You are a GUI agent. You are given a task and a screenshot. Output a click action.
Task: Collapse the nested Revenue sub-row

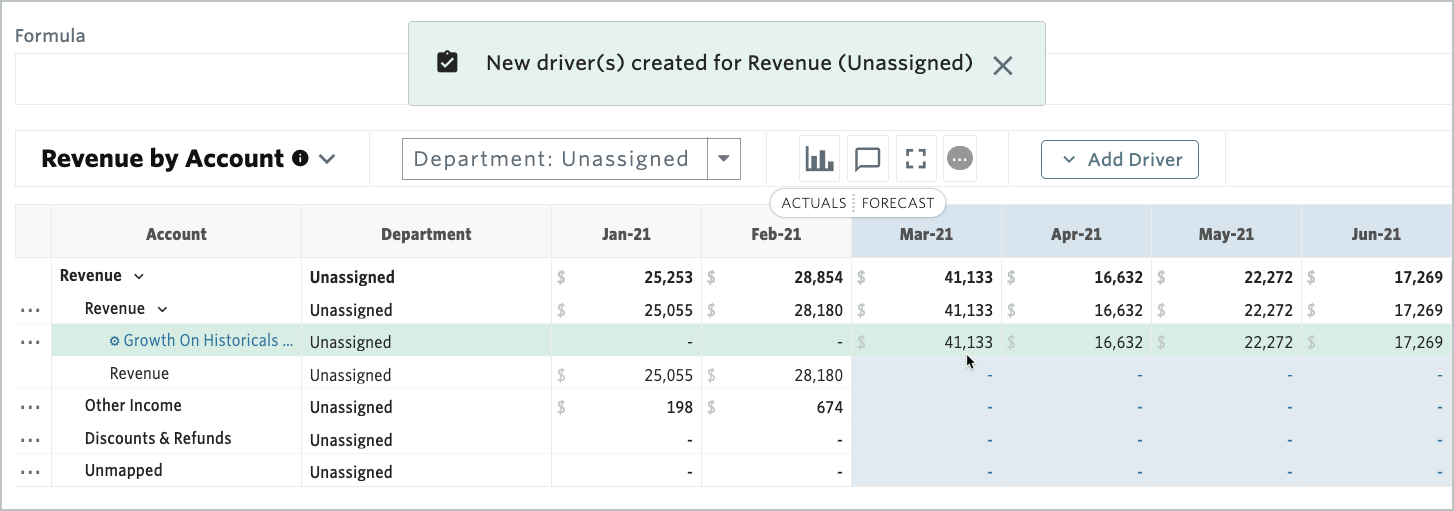[163, 309]
